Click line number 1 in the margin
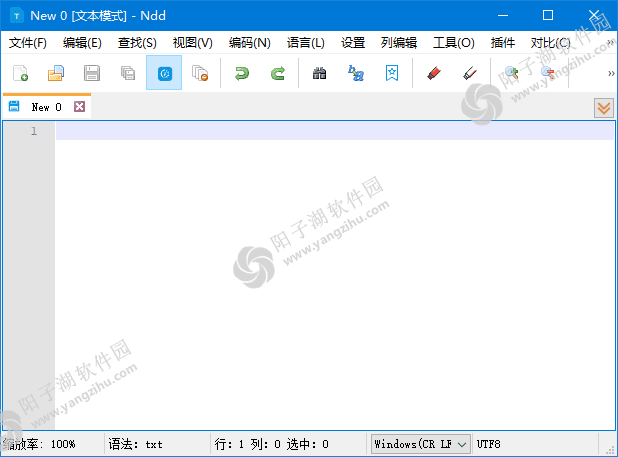Screen dimensions: 618x457 34,131
